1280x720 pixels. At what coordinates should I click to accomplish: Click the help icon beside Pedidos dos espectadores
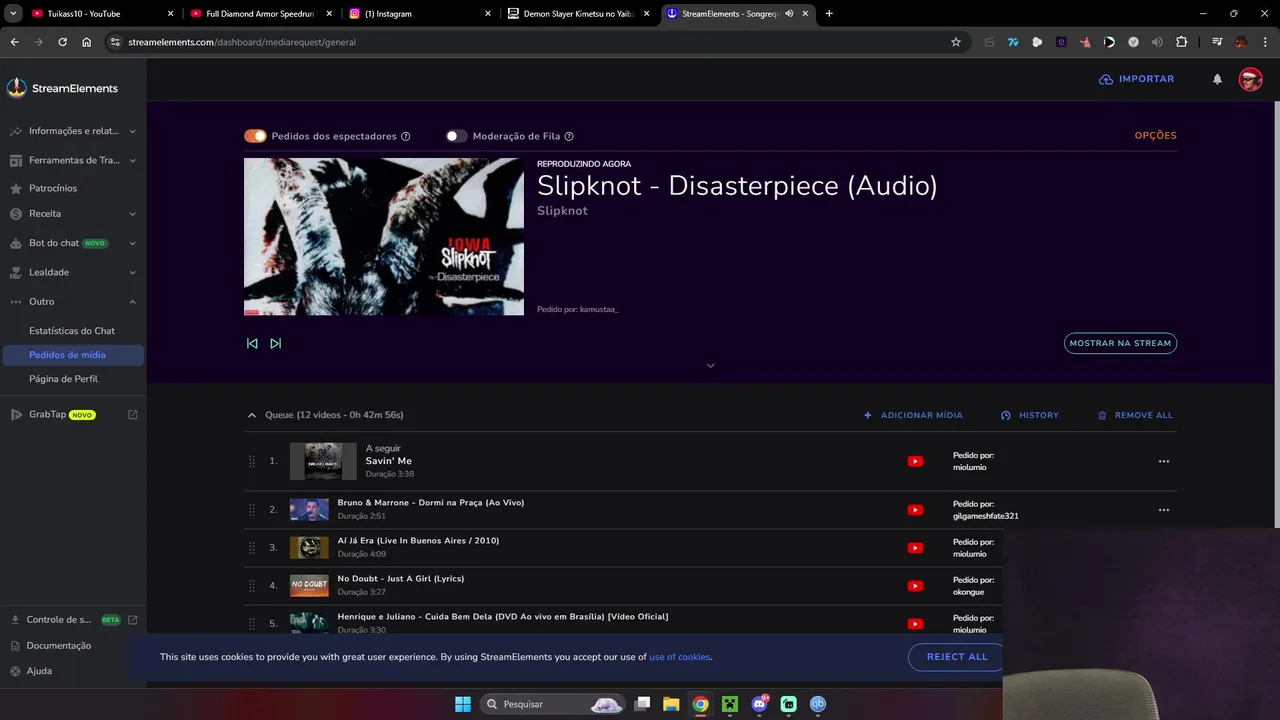click(406, 136)
